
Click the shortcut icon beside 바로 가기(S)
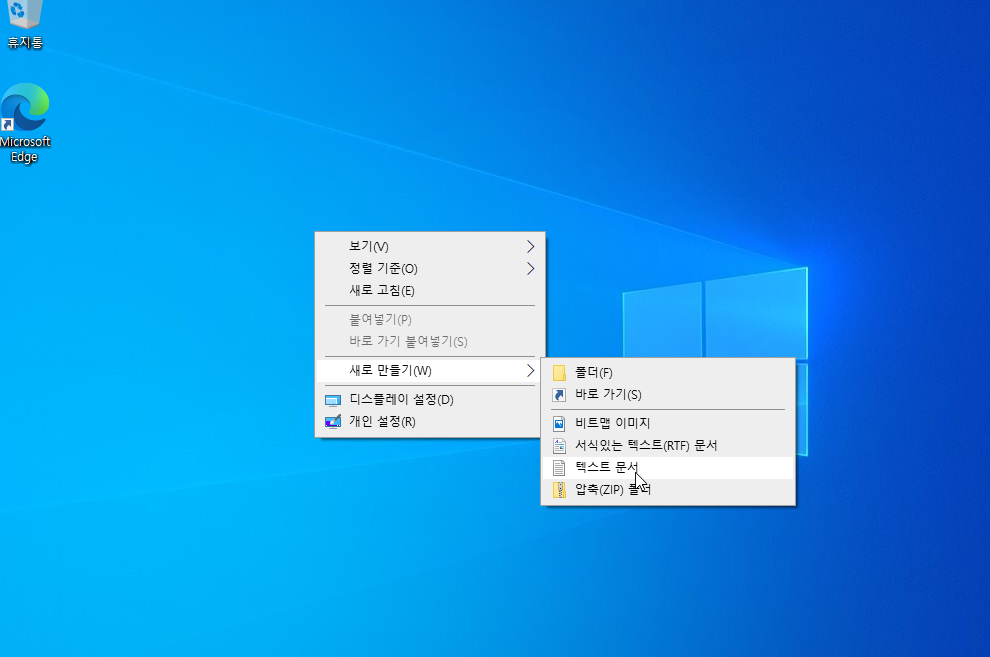point(559,395)
